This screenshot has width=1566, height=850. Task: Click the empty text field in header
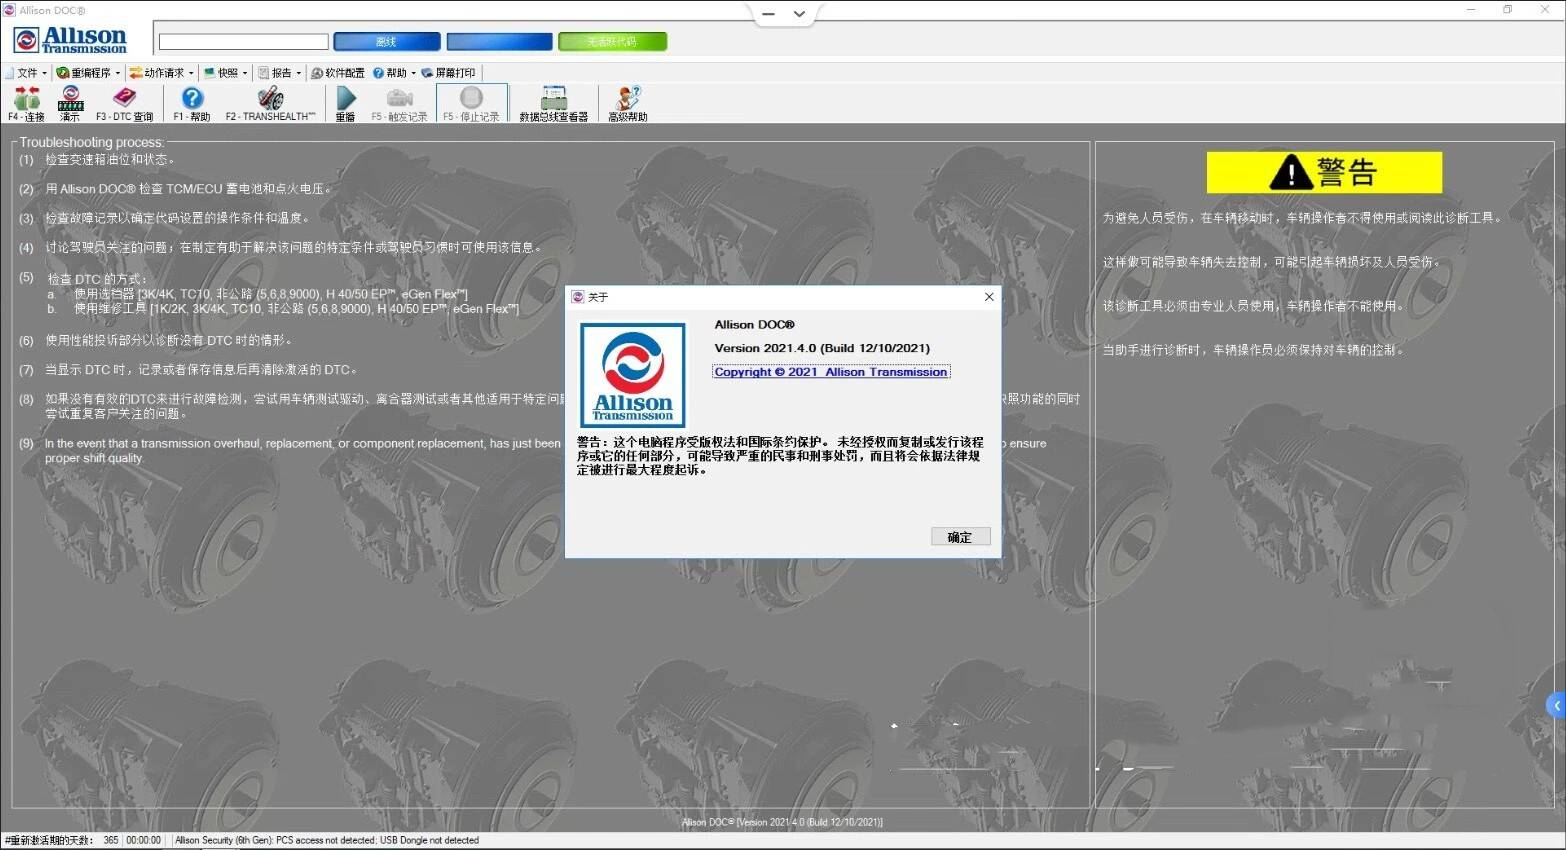point(244,42)
